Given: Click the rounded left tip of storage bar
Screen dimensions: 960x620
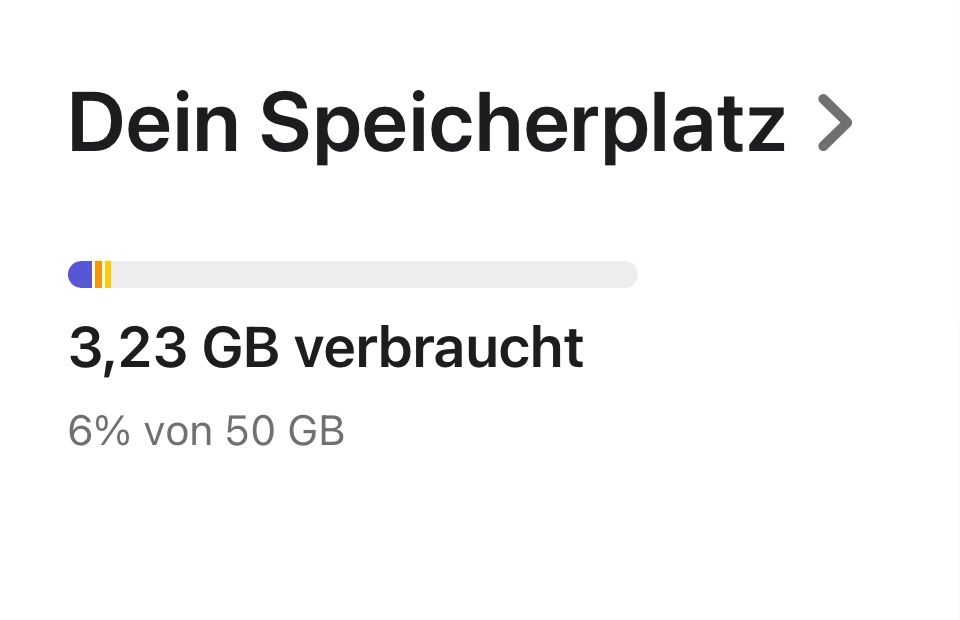Looking at the screenshot, I should point(73,274).
